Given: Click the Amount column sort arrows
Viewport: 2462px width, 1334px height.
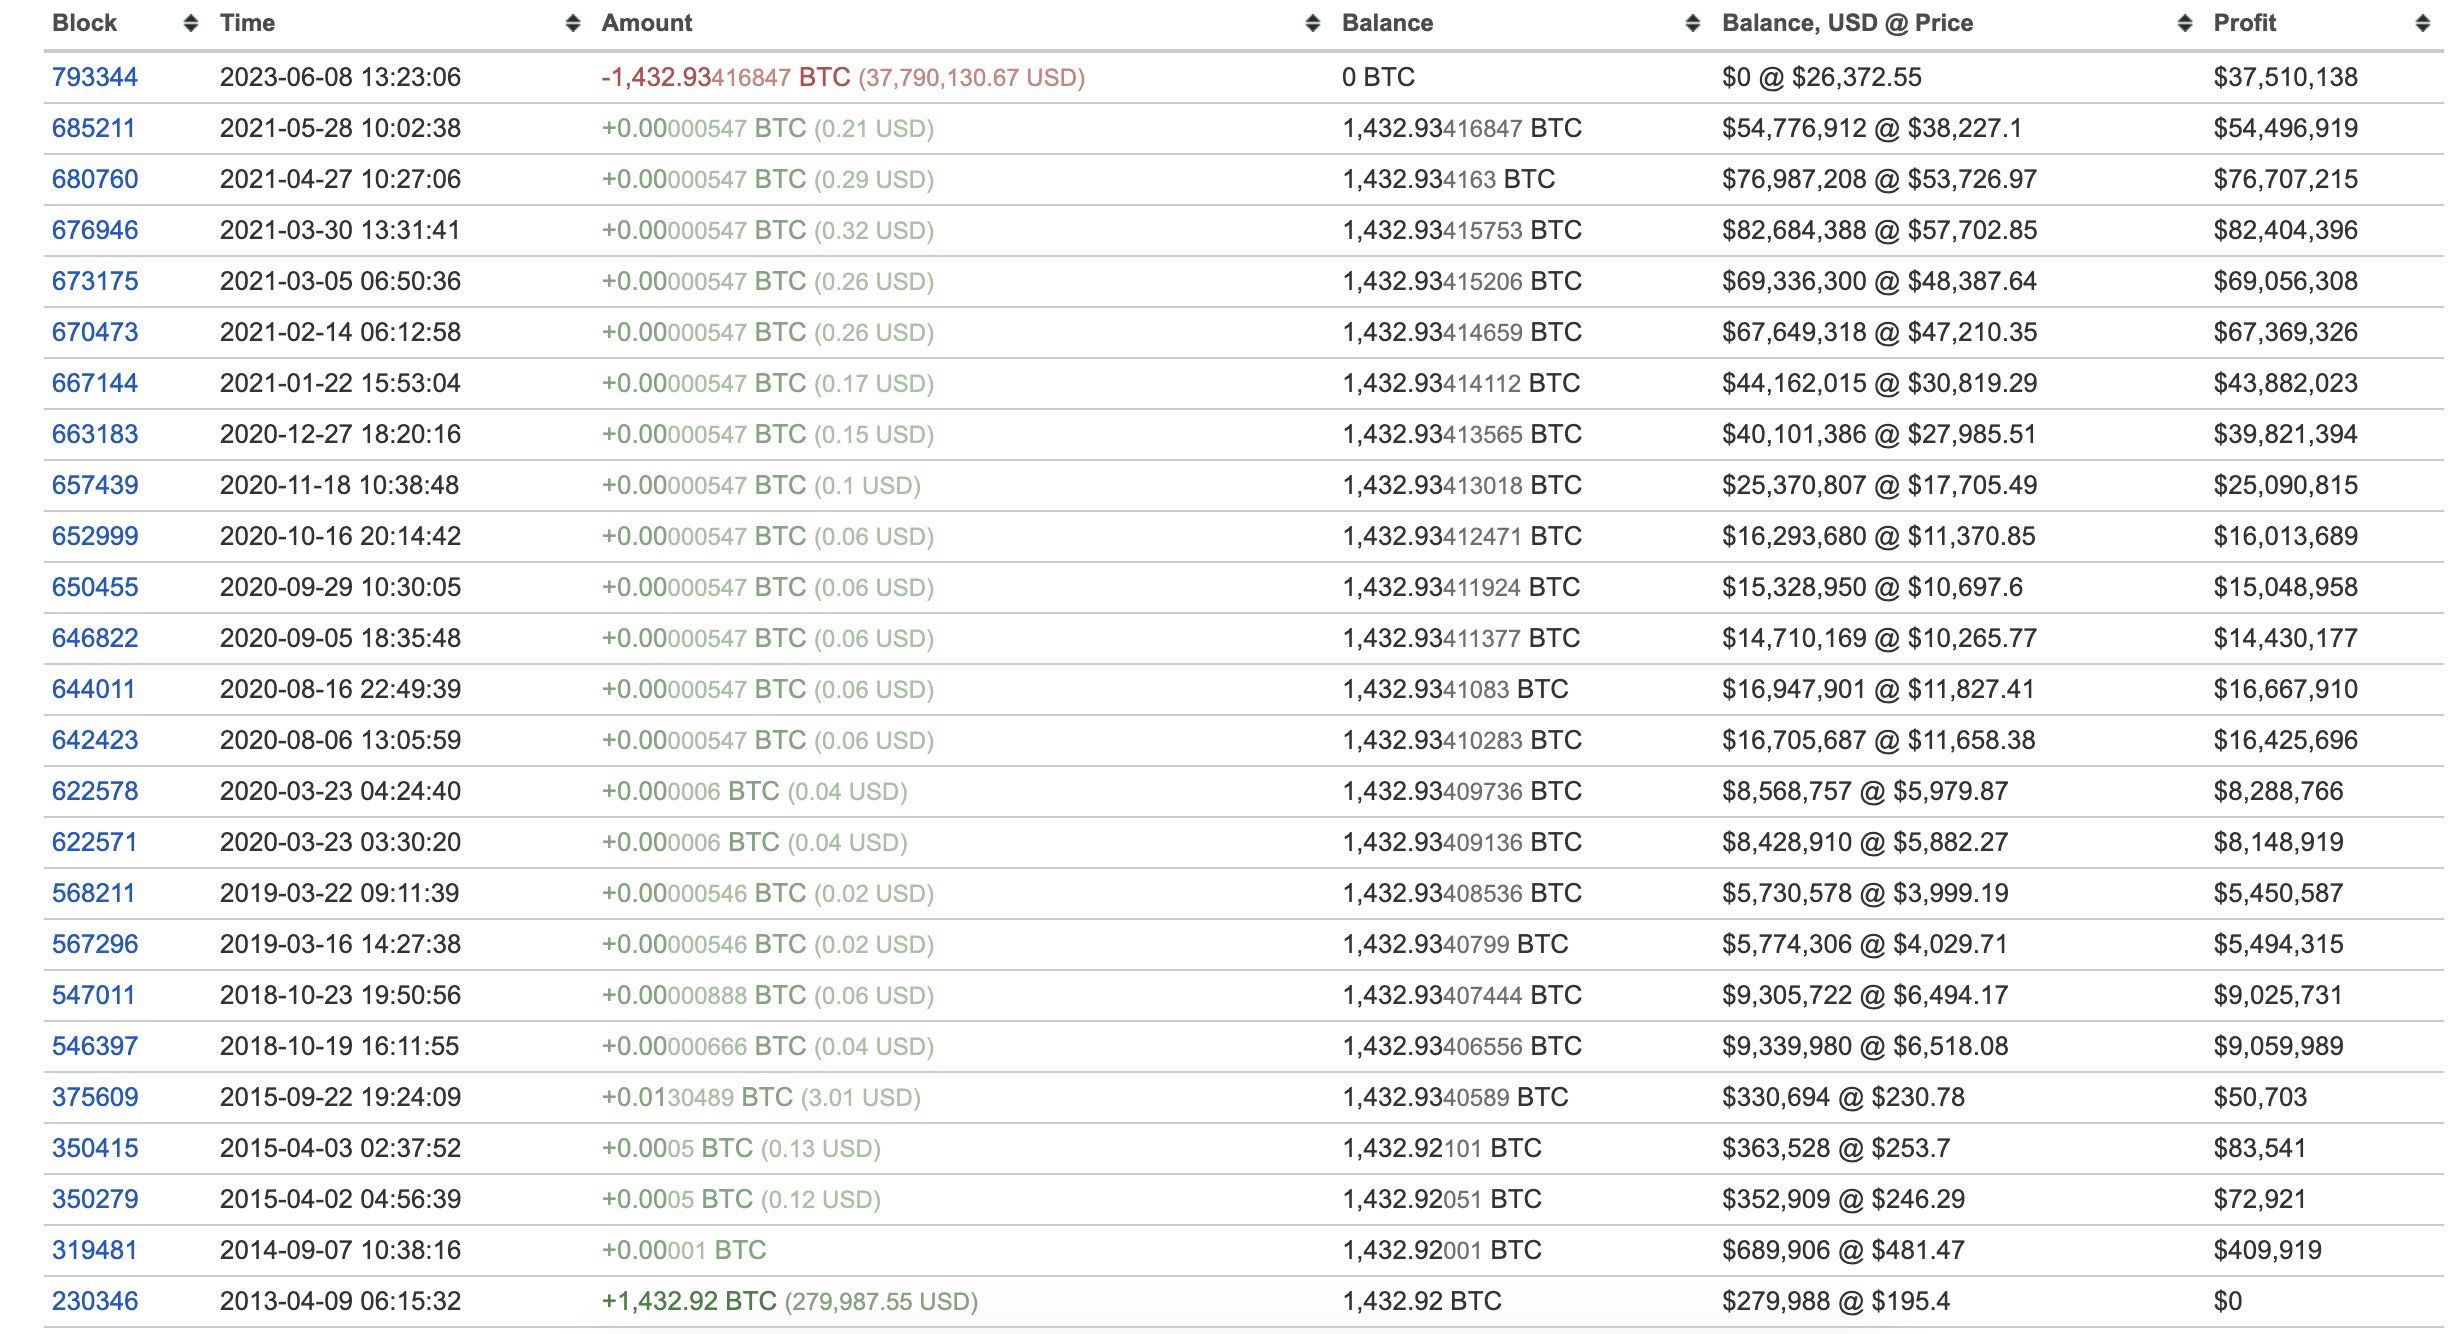Looking at the screenshot, I should pyautogui.click(x=1313, y=23).
